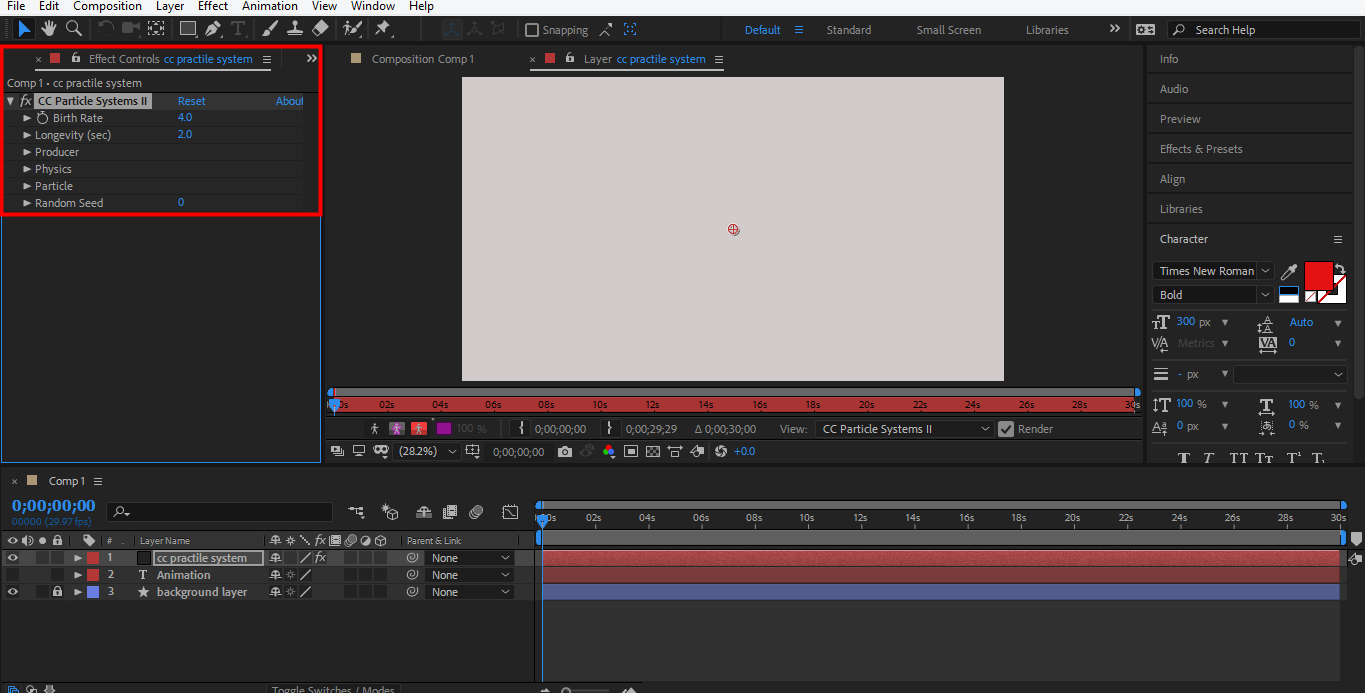Click the red fill color swatch
The image size is (1365, 693).
pyautogui.click(x=1318, y=274)
